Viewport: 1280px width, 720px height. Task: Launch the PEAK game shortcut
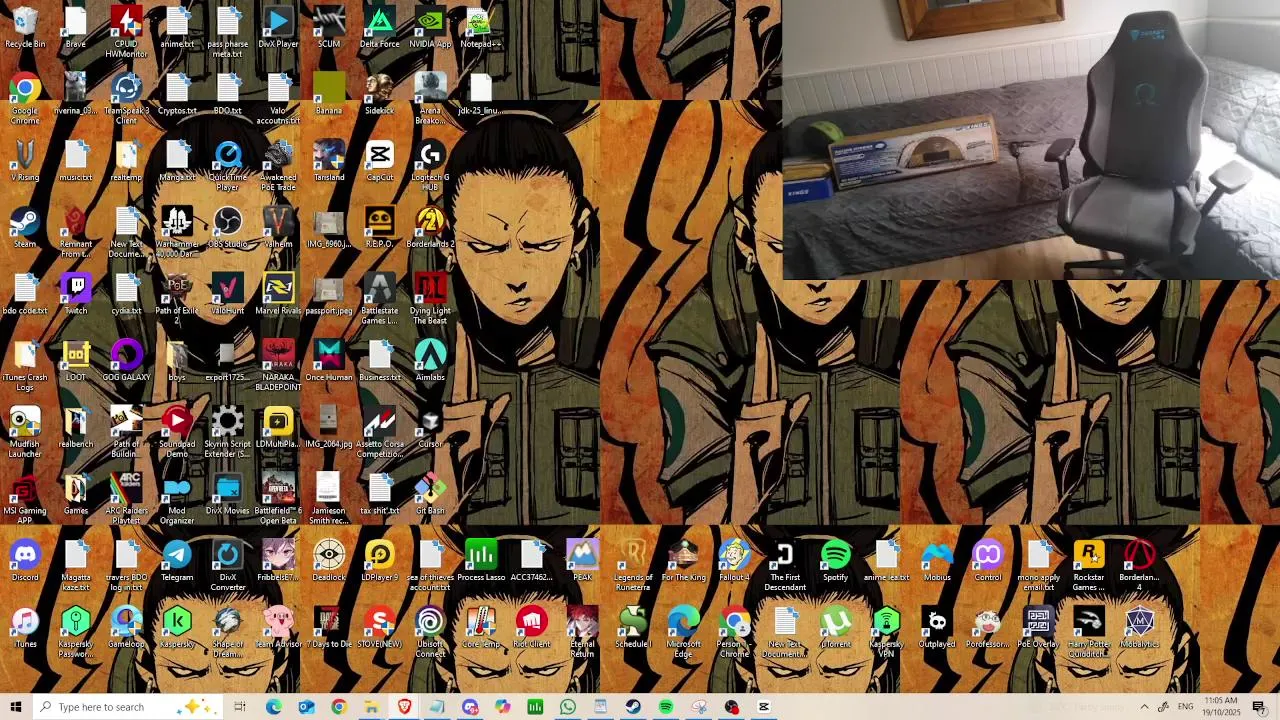pyautogui.click(x=582, y=562)
